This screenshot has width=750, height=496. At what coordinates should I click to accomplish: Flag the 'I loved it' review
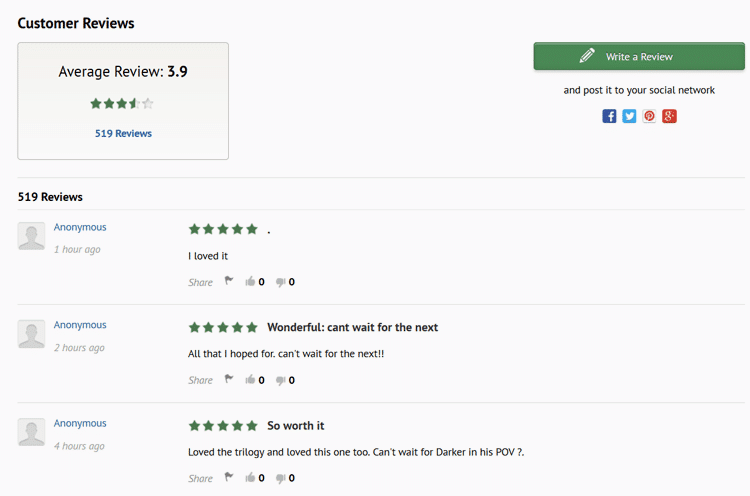click(229, 281)
